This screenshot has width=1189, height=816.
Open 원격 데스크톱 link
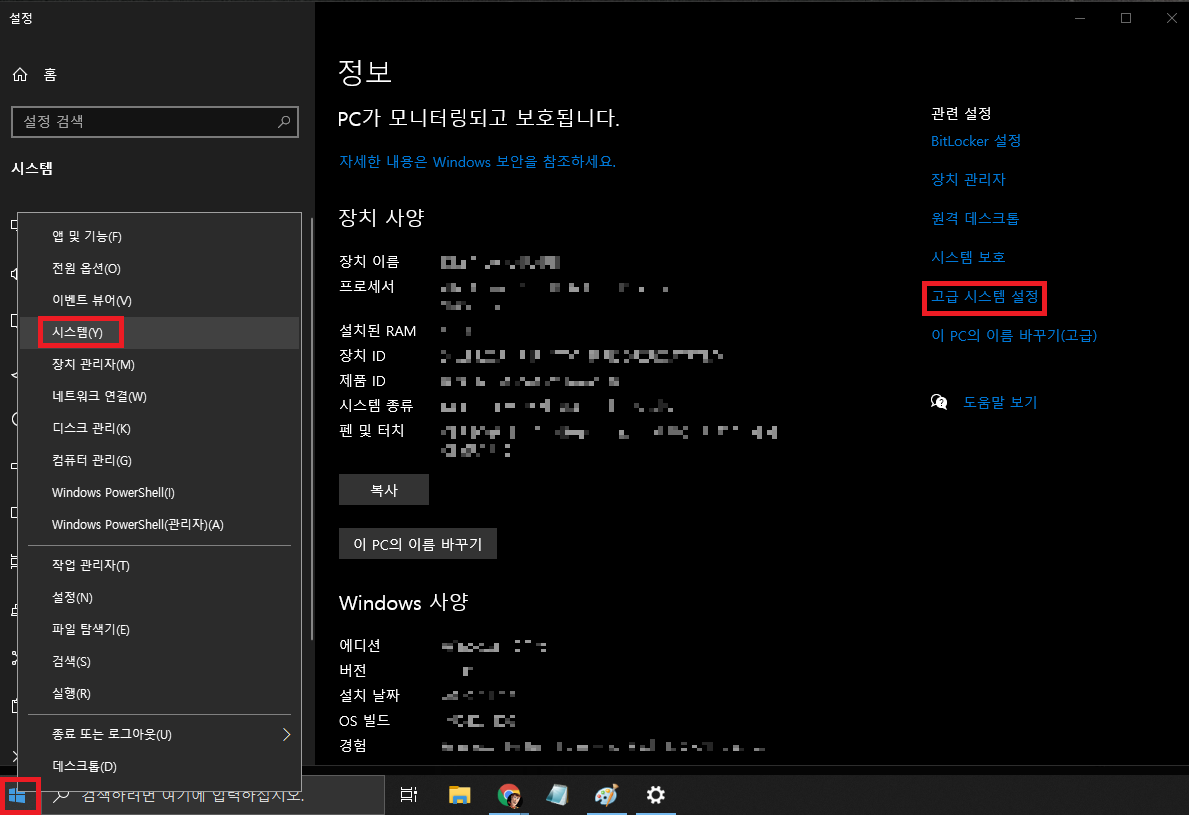click(975, 218)
